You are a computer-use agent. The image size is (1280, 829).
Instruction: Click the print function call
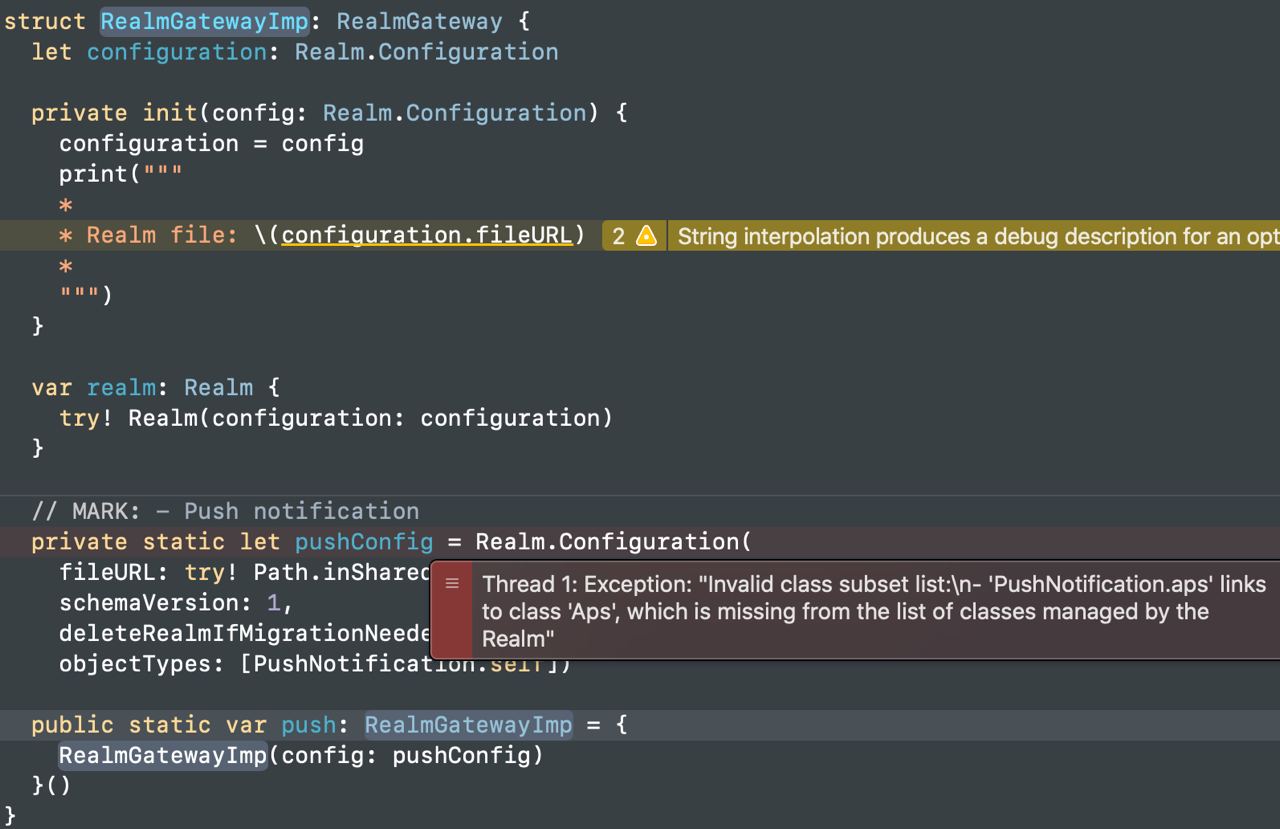click(x=93, y=174)
